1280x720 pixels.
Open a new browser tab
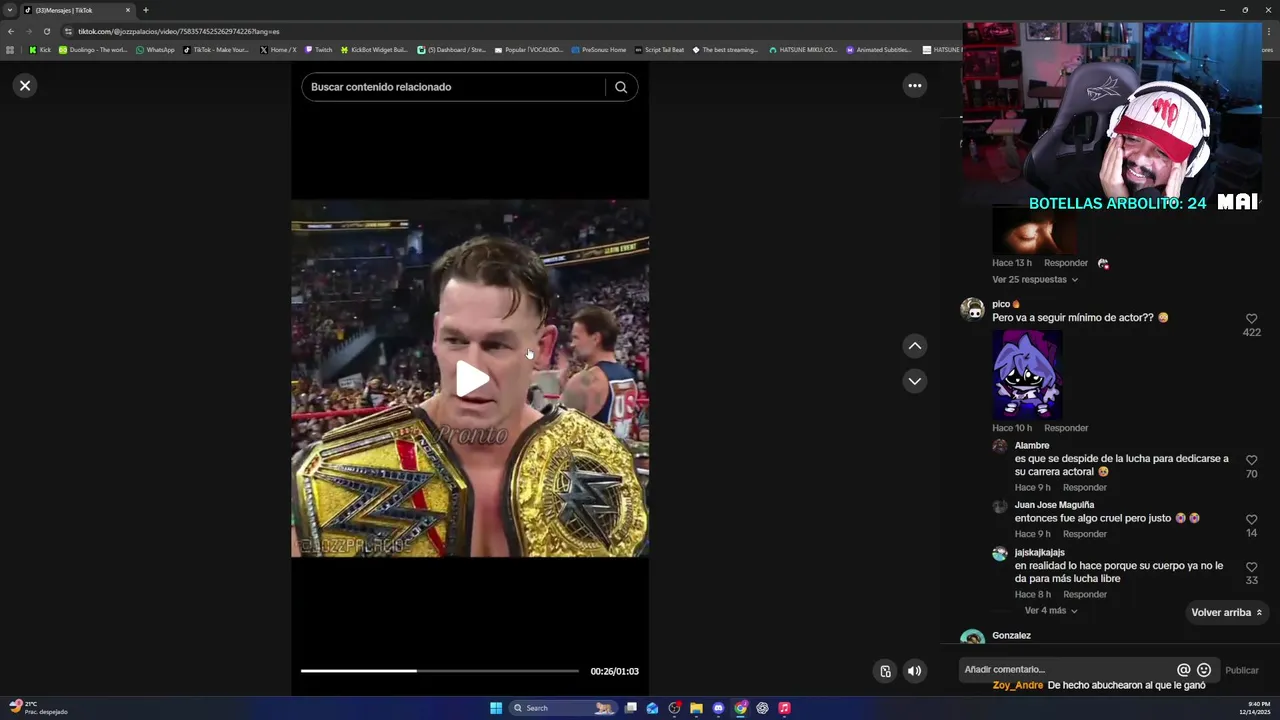pyautogui.click(x=146, y=10)
